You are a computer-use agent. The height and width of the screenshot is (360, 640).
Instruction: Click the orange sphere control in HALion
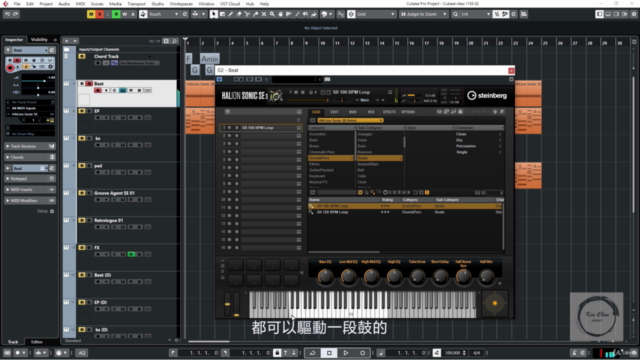tap(495, 303)
